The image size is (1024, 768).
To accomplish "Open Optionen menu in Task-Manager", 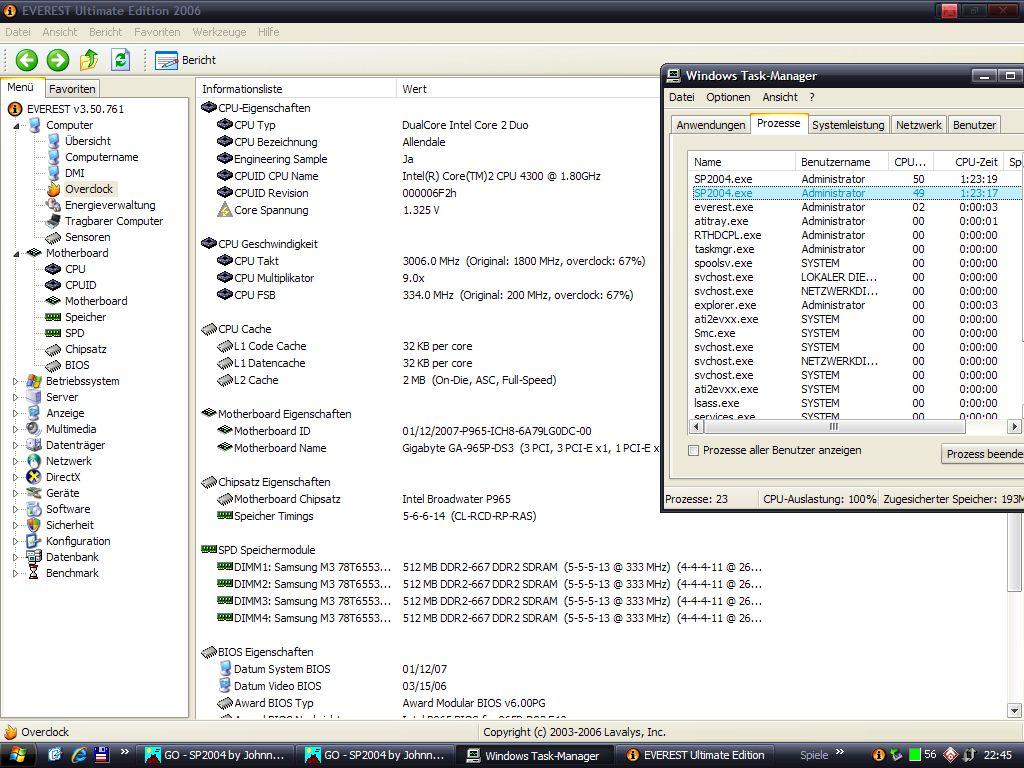I will (728, 97).
